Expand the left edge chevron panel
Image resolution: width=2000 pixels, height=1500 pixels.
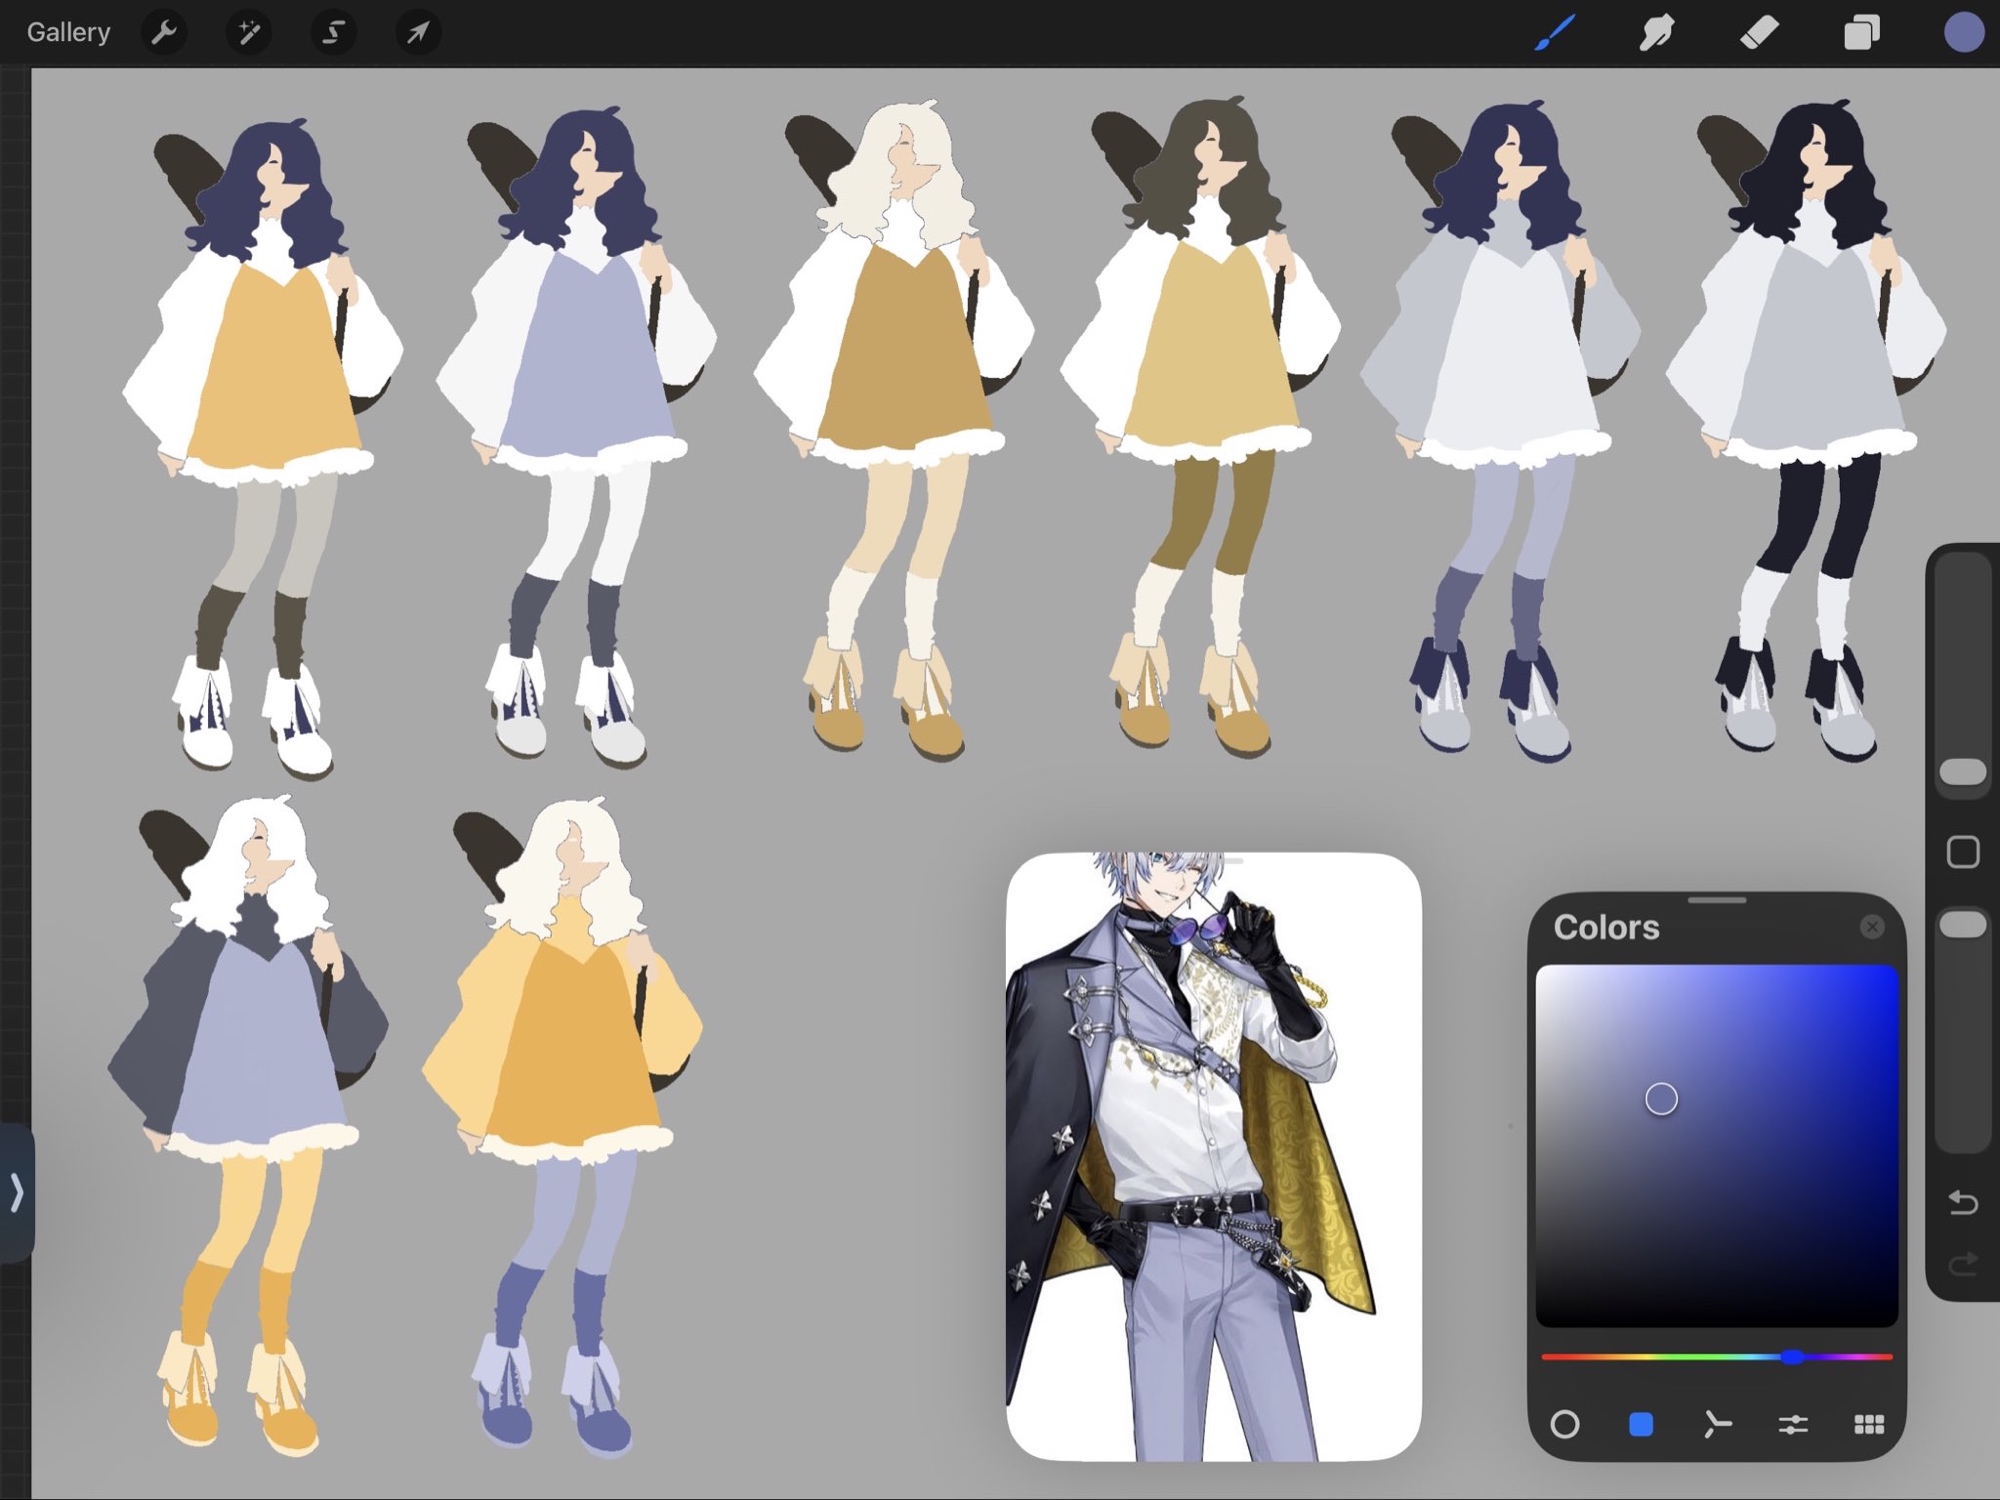16,1192
